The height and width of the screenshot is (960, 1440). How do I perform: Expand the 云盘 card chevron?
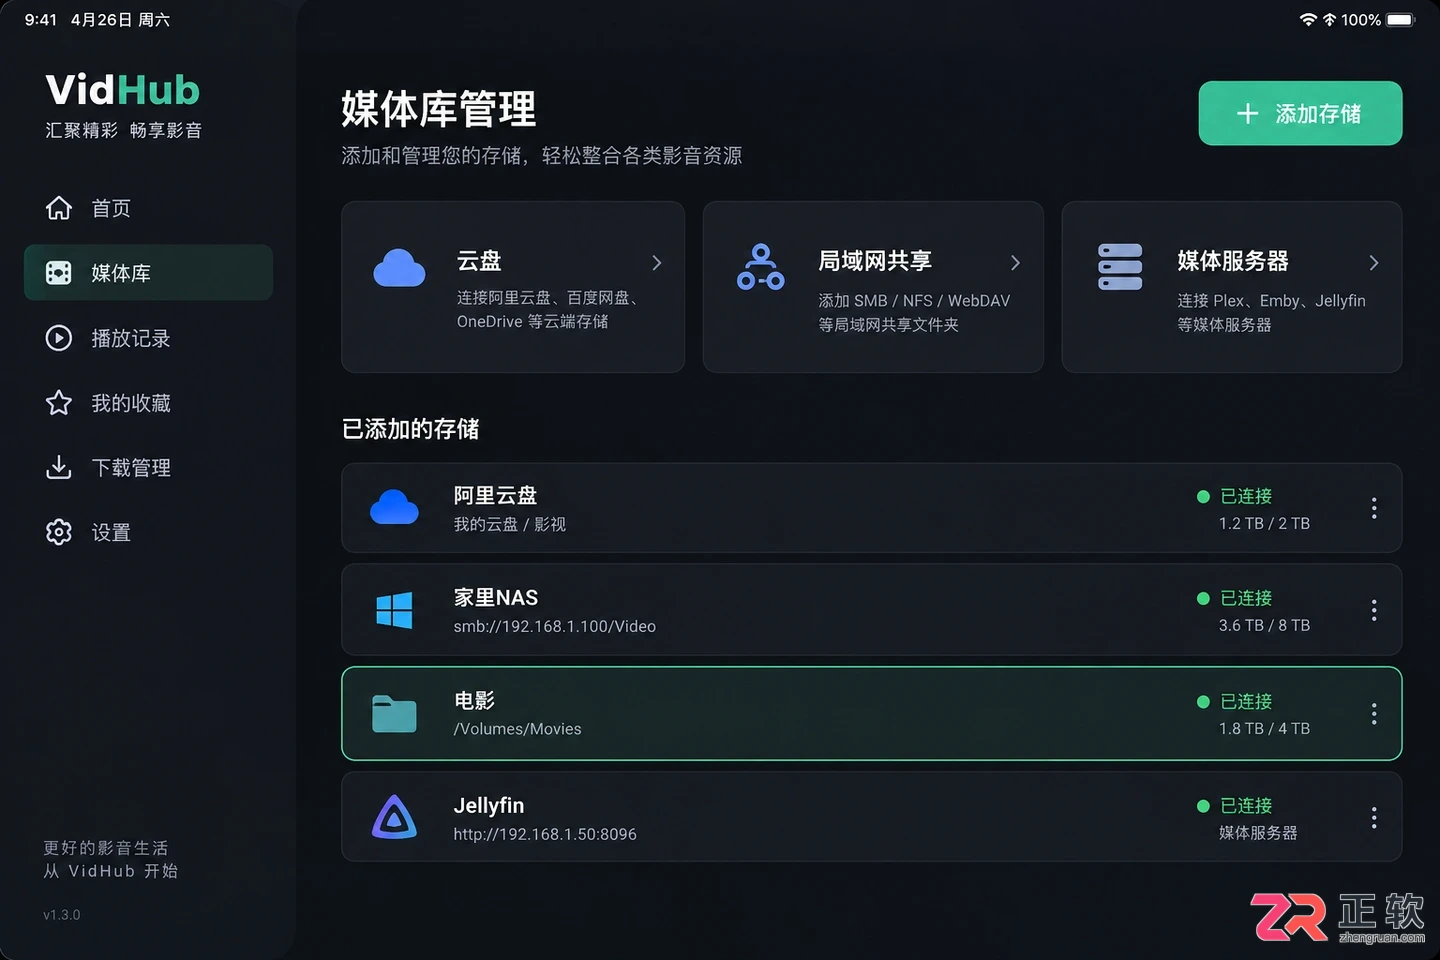pos(657,263)
